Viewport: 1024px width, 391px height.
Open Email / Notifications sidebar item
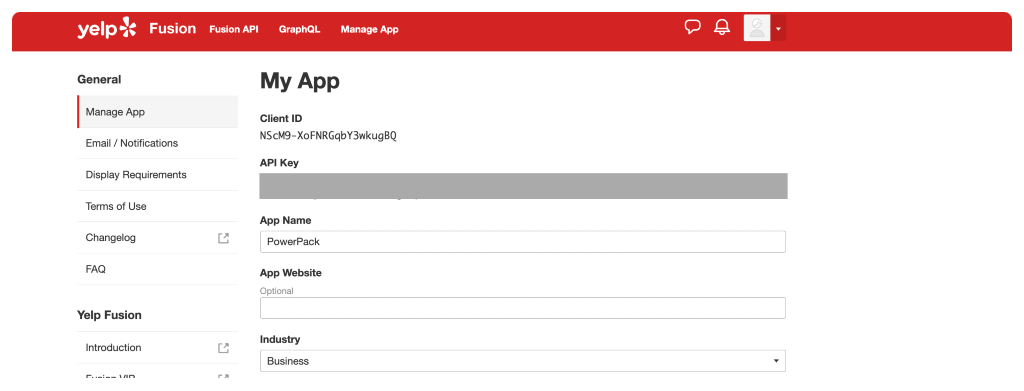[x=157, y=143]
